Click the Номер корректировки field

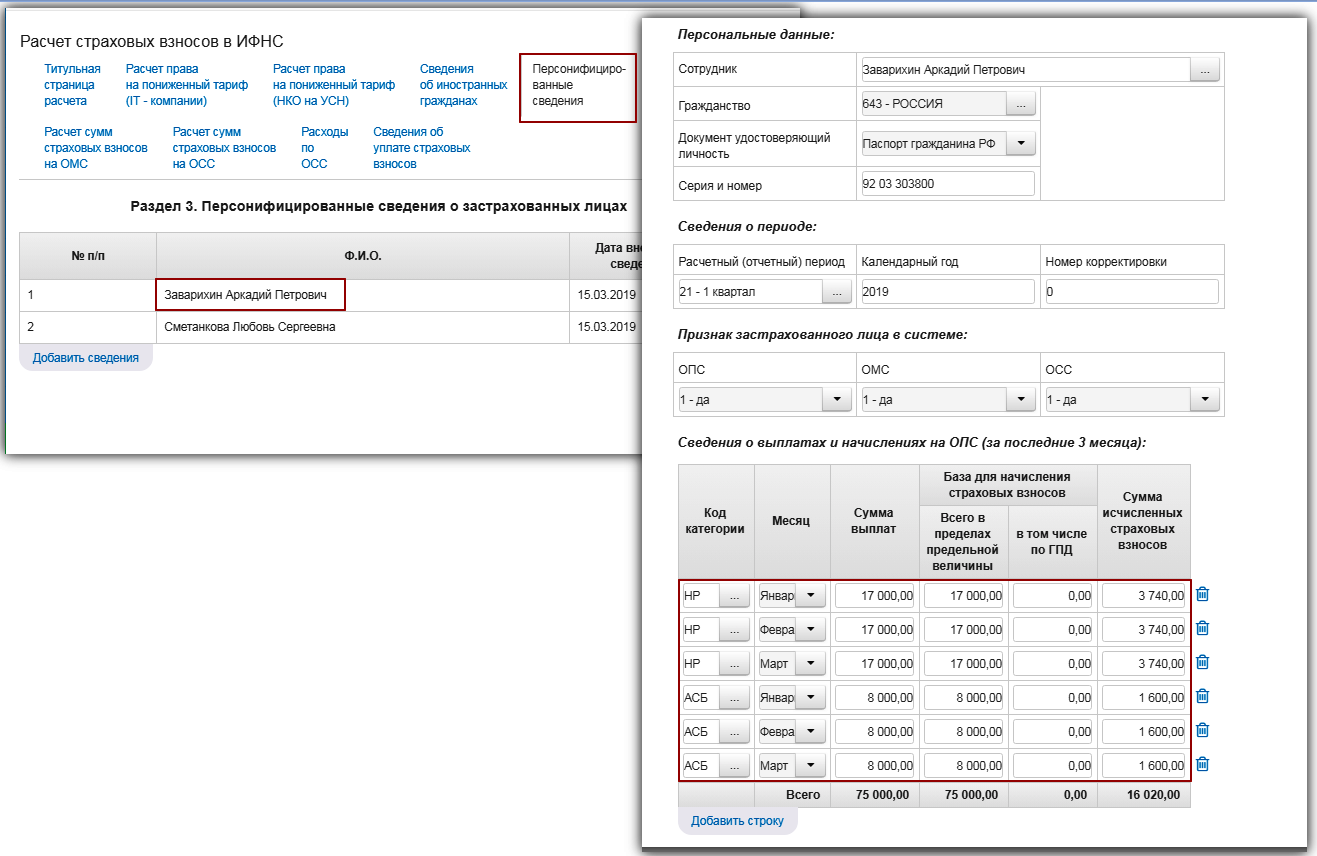(x=1131, y=291)
